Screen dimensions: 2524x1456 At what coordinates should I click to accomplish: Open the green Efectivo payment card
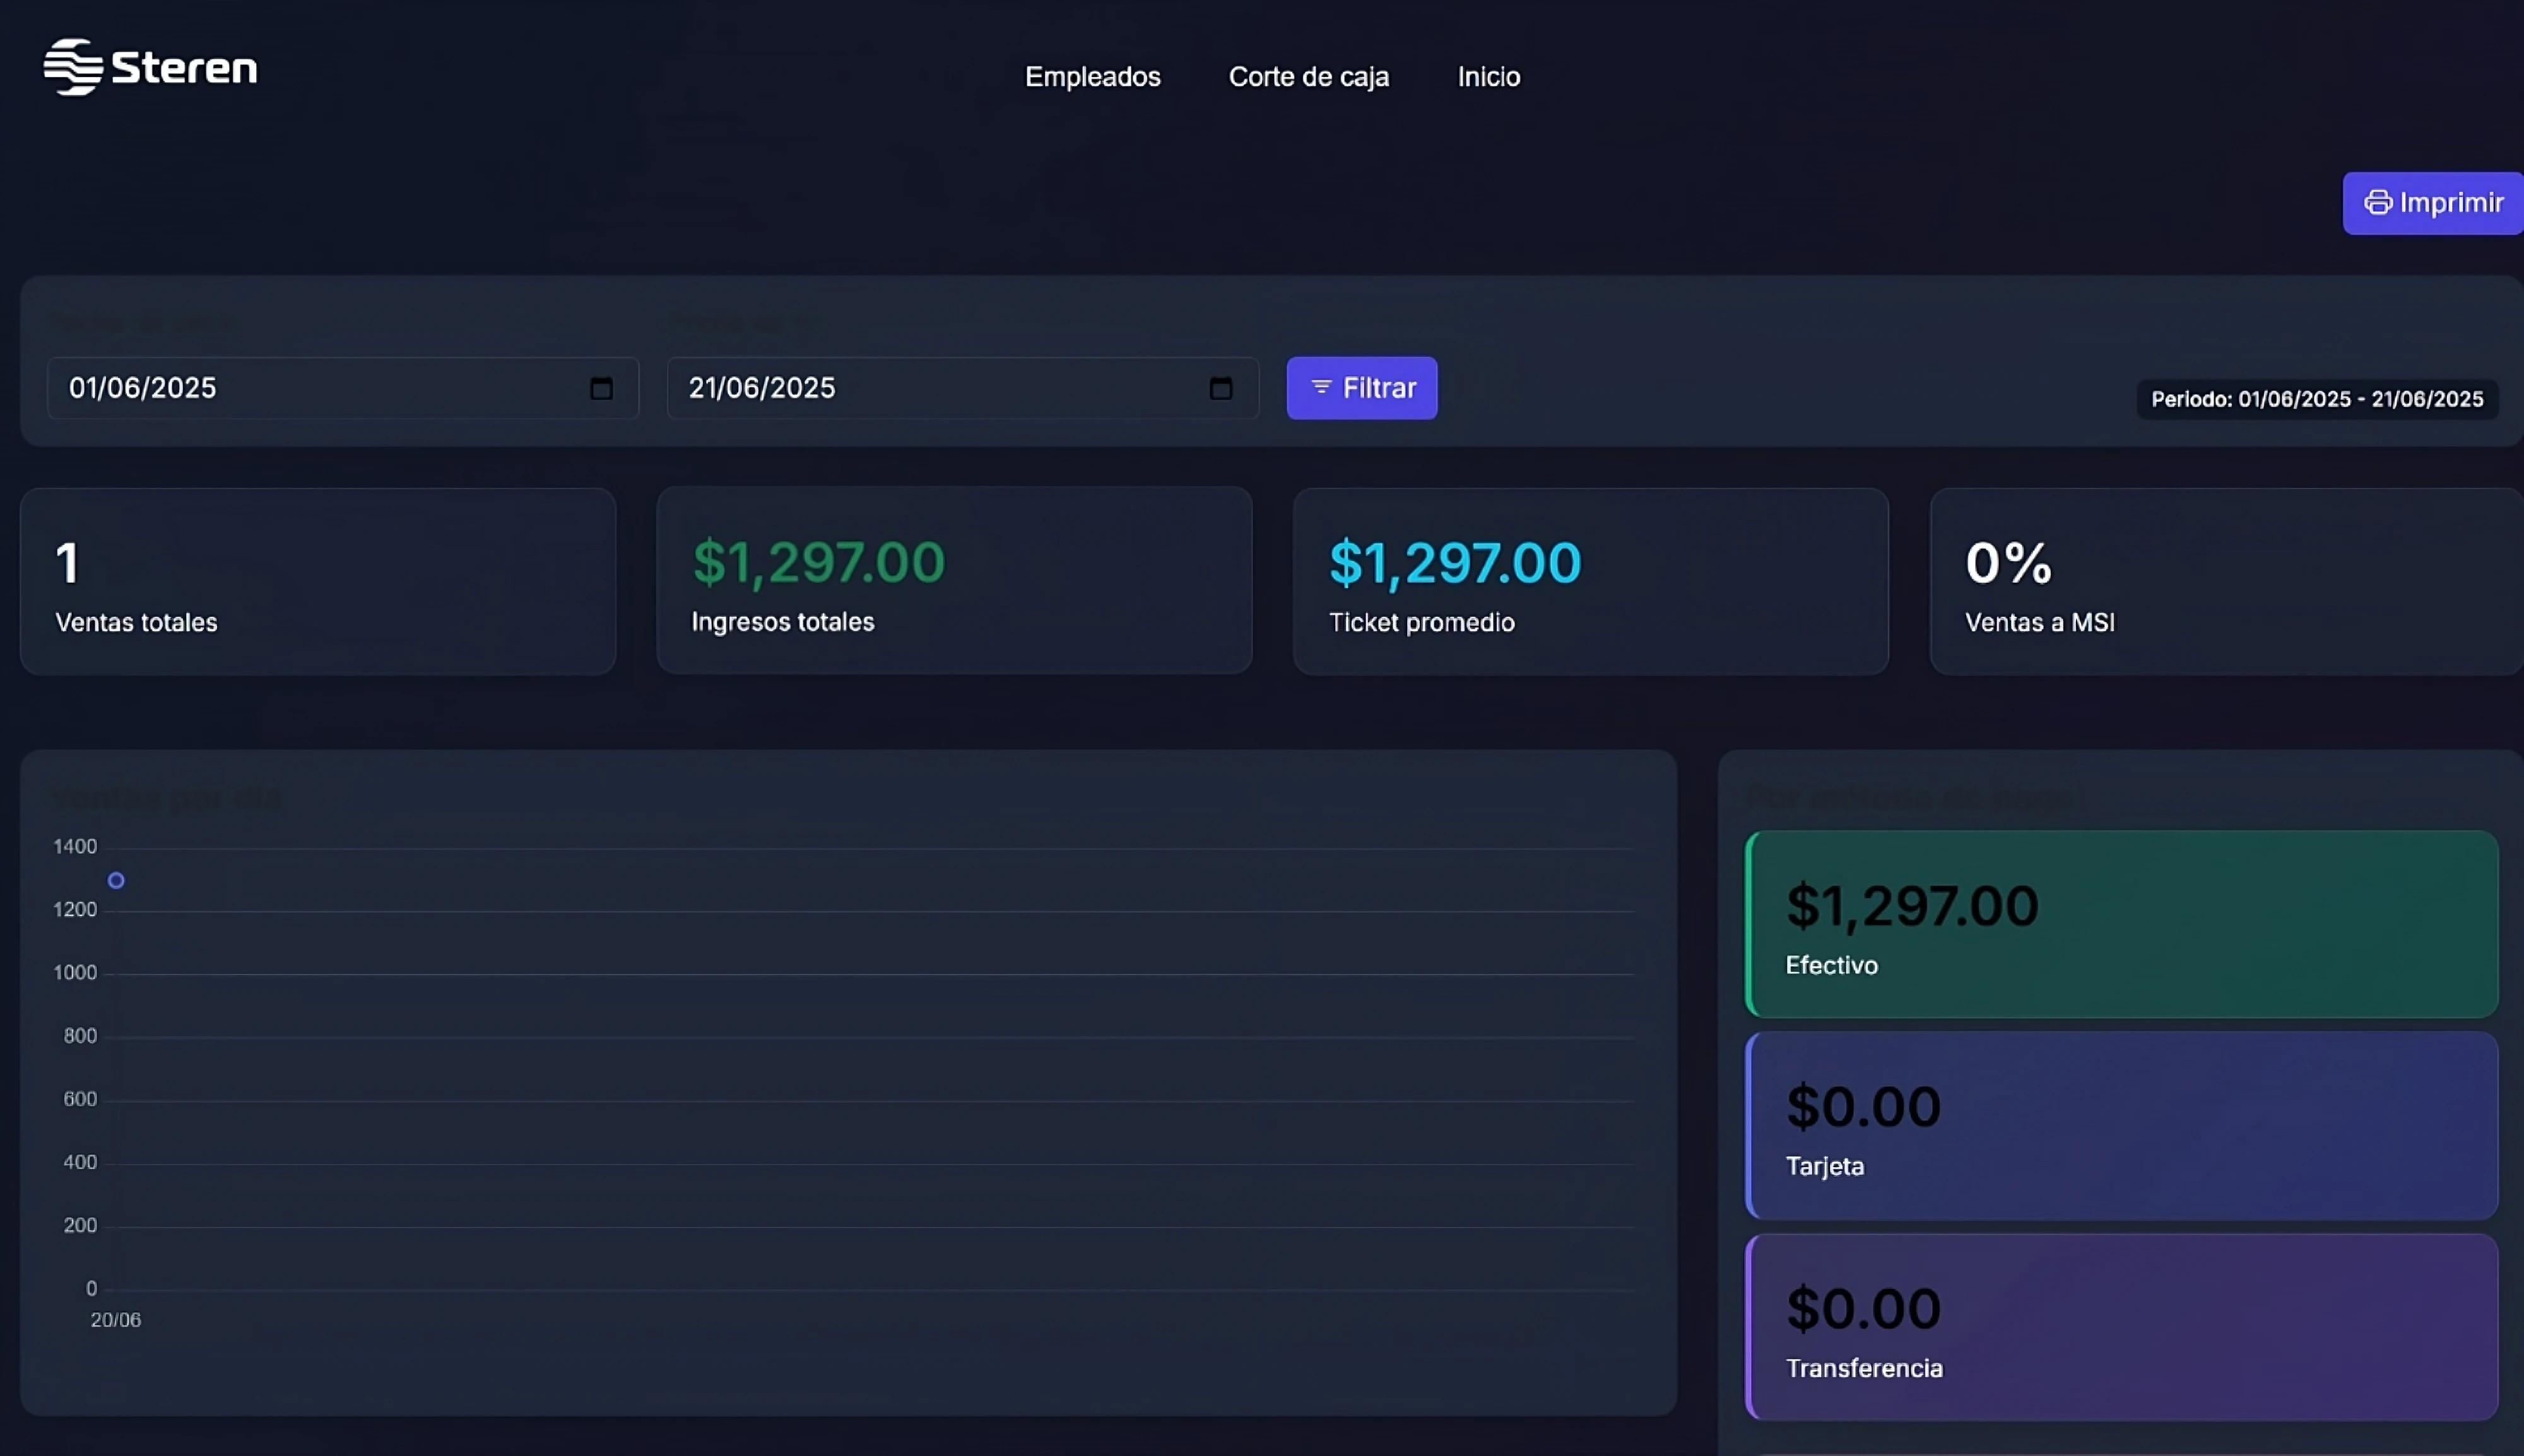coord(2122,924)
